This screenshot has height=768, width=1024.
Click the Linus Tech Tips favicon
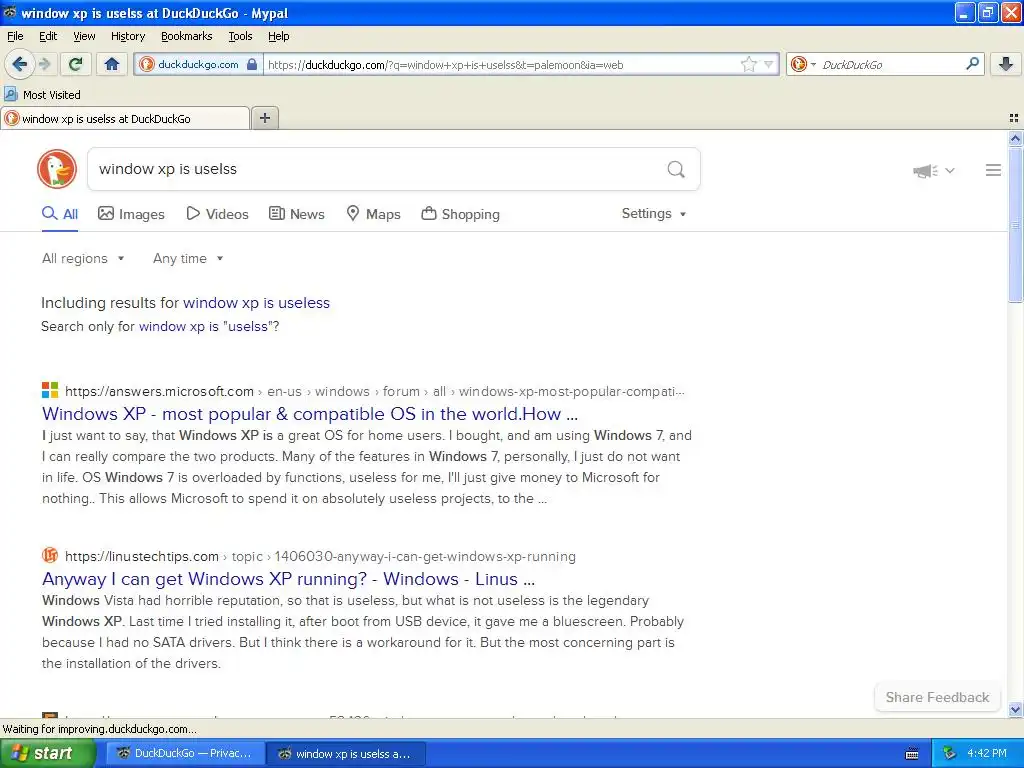[50, 556]
